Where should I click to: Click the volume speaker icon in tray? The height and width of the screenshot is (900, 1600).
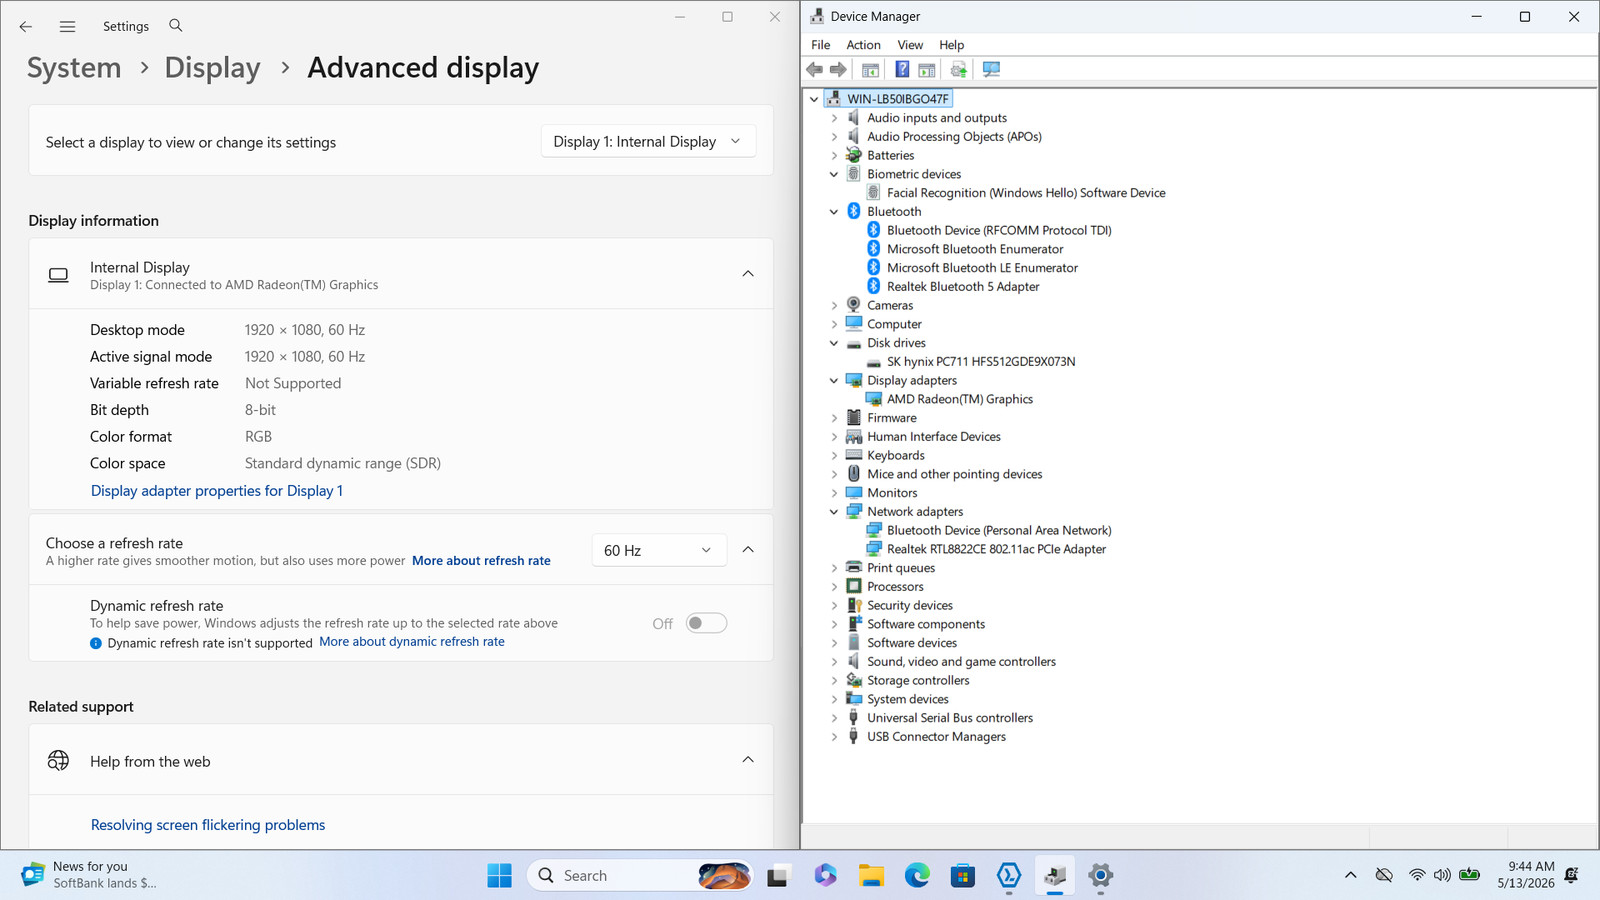coord(1442,875)
